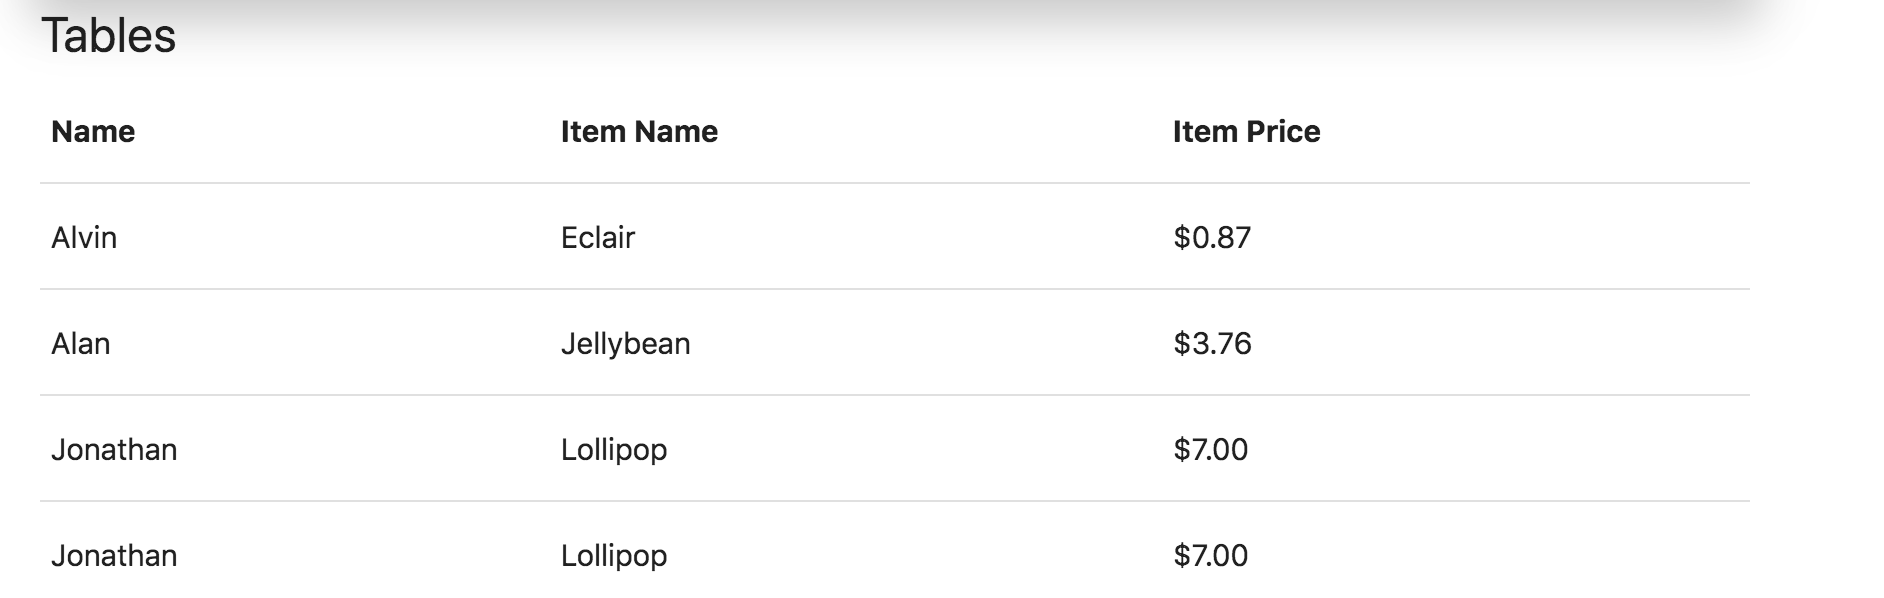1884x598 pixels.
Task: Click the Item Price column header
Action: [1246, 132]
